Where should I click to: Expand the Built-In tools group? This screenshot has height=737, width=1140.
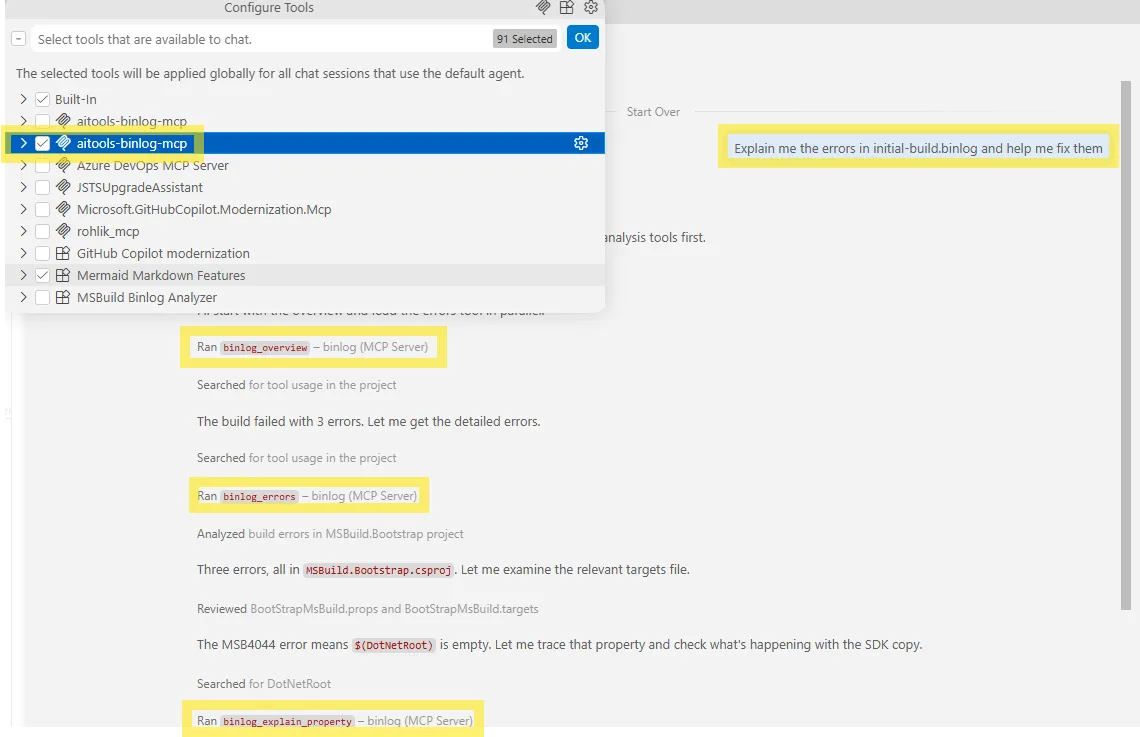point(23,99)
